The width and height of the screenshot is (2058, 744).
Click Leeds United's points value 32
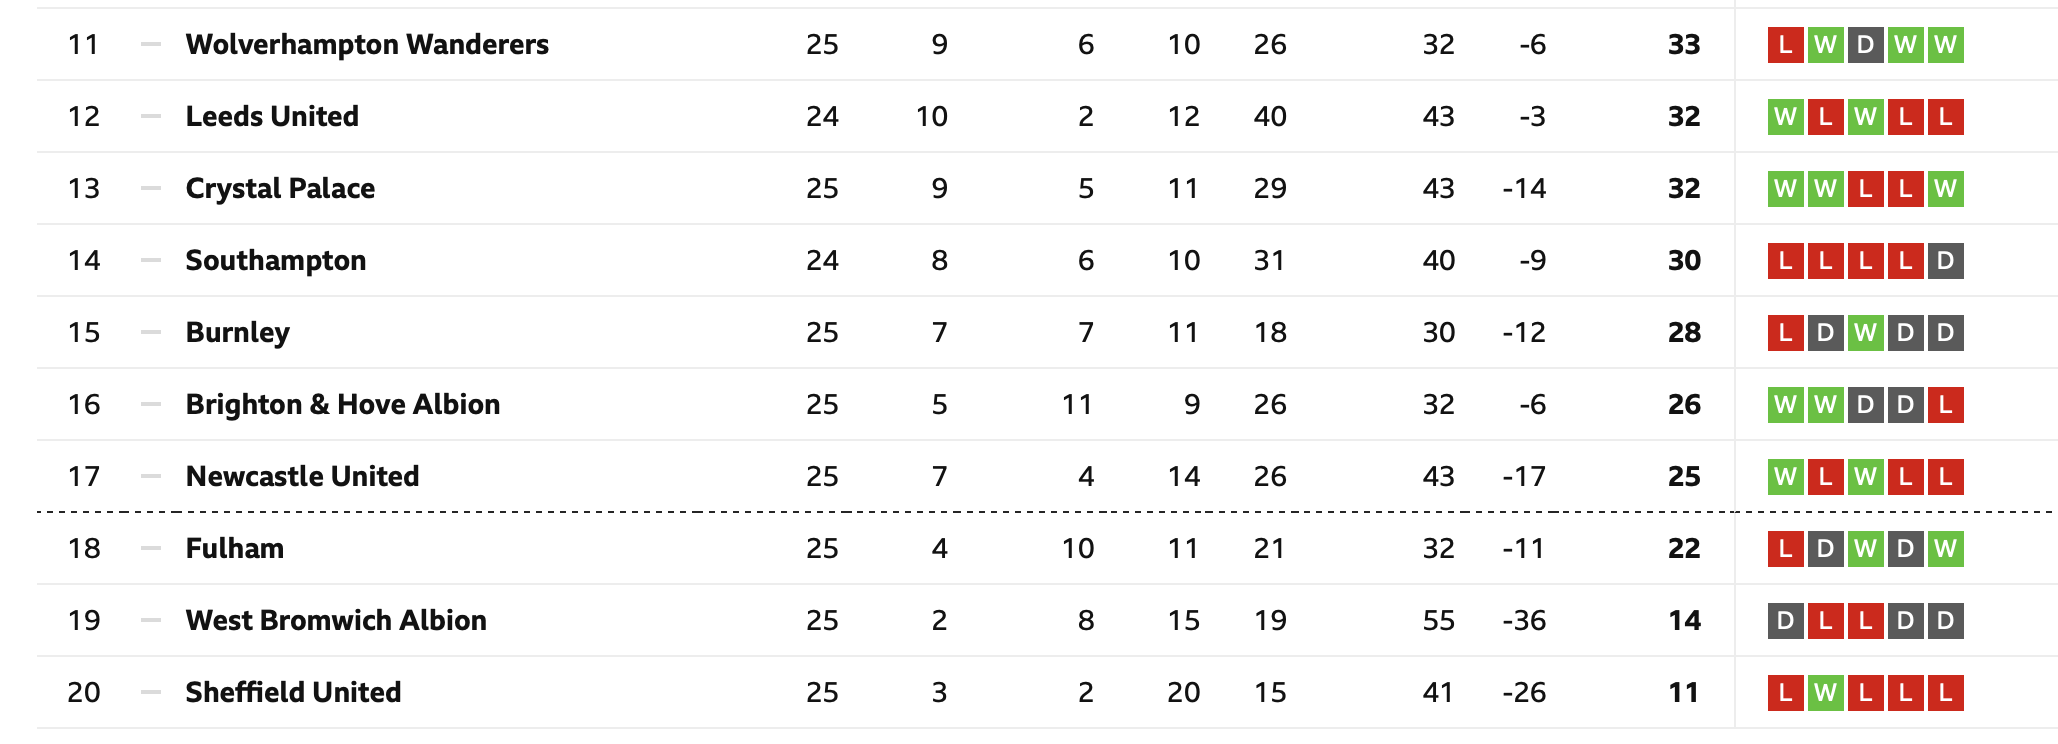point(1684,116)
